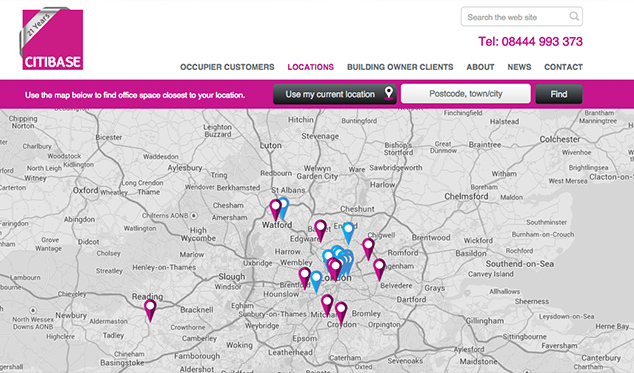The height and width of the screenshot is (373, 634).
Task: Click the Luton label on the map
Action: (271, 145)
